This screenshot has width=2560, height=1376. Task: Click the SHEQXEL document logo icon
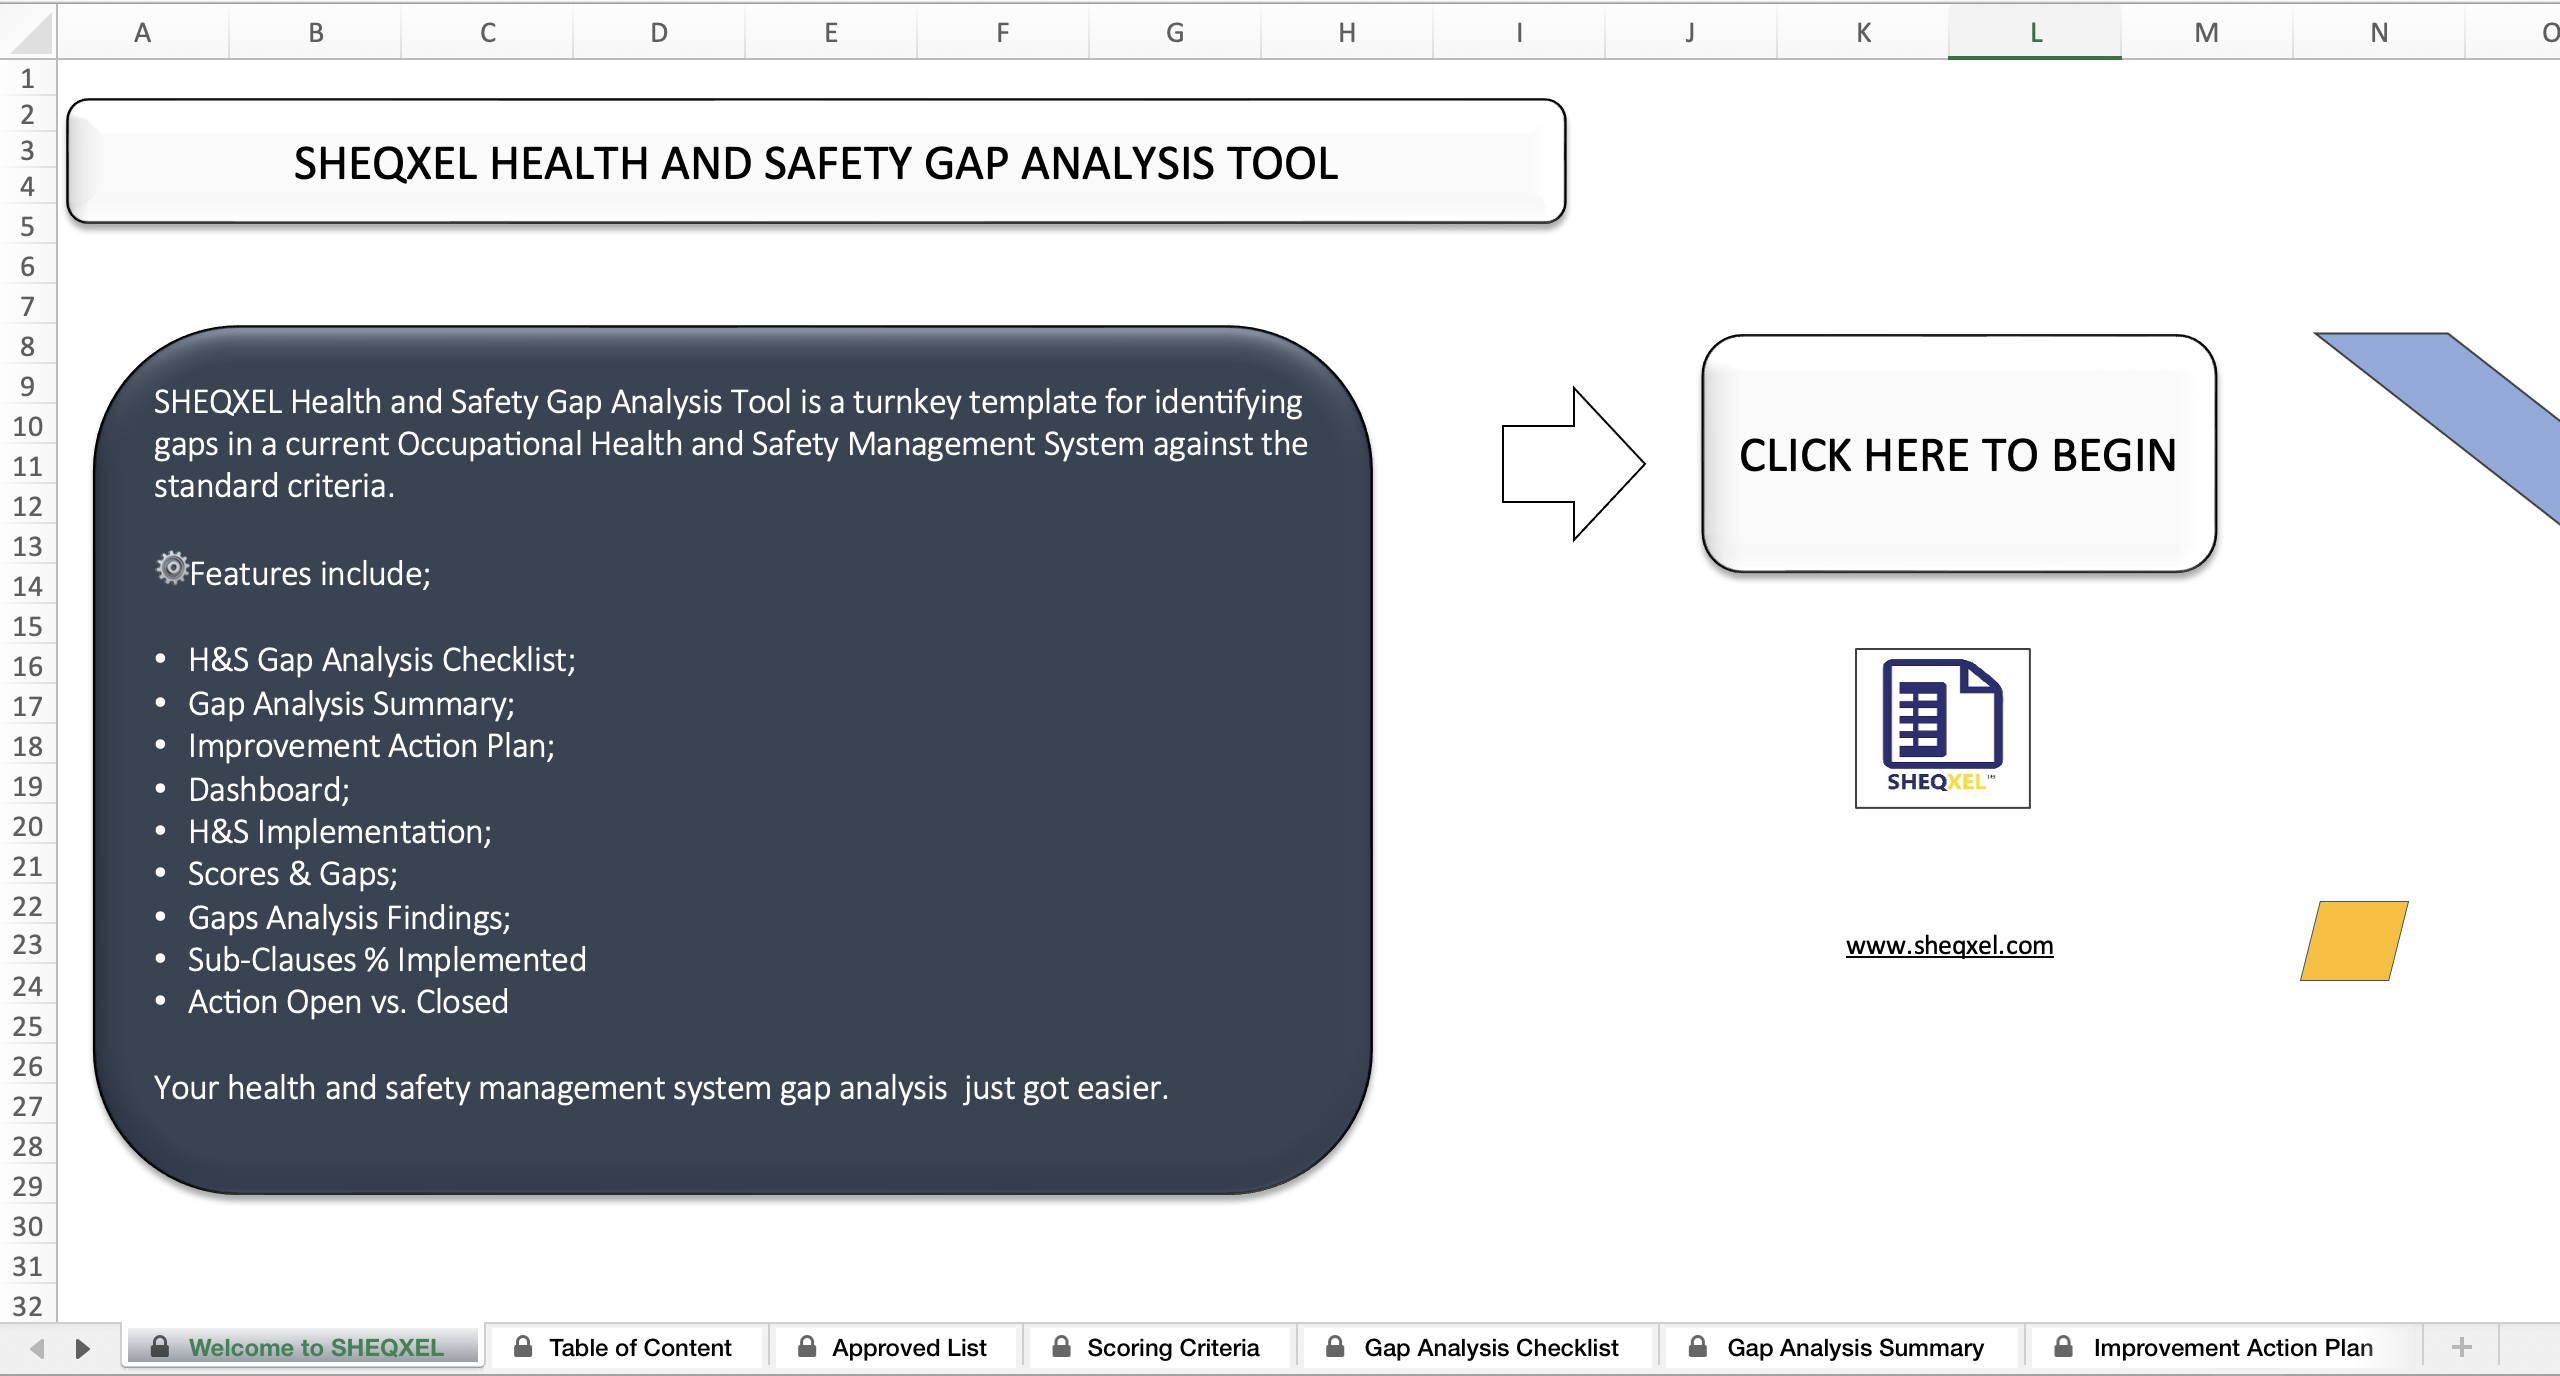(x=1942, y=728)
